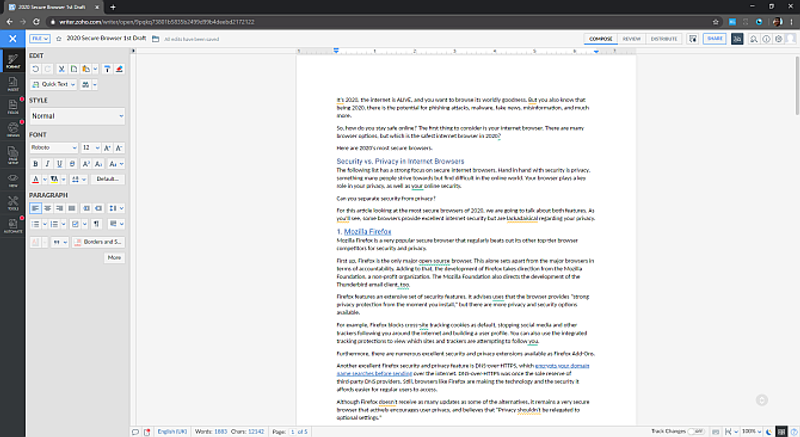Toggle Strikethrough formatting
Viewport: 800px width, 437px height.
coord(72,164)
